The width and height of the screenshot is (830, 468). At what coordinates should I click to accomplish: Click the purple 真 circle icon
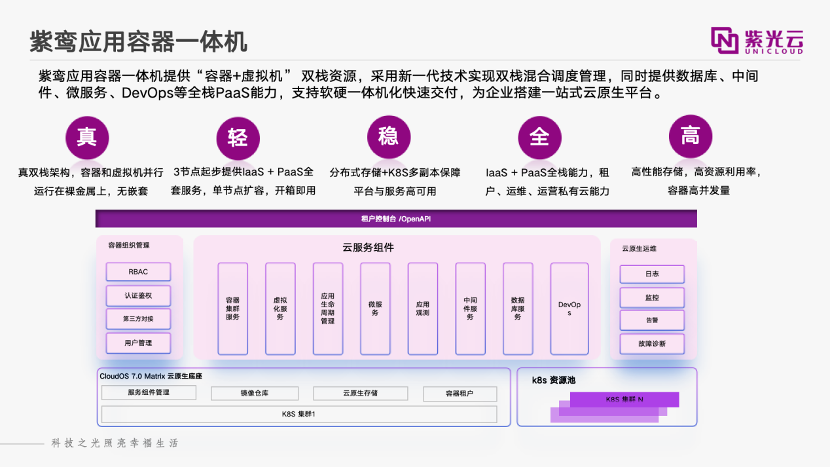(85, 137)
